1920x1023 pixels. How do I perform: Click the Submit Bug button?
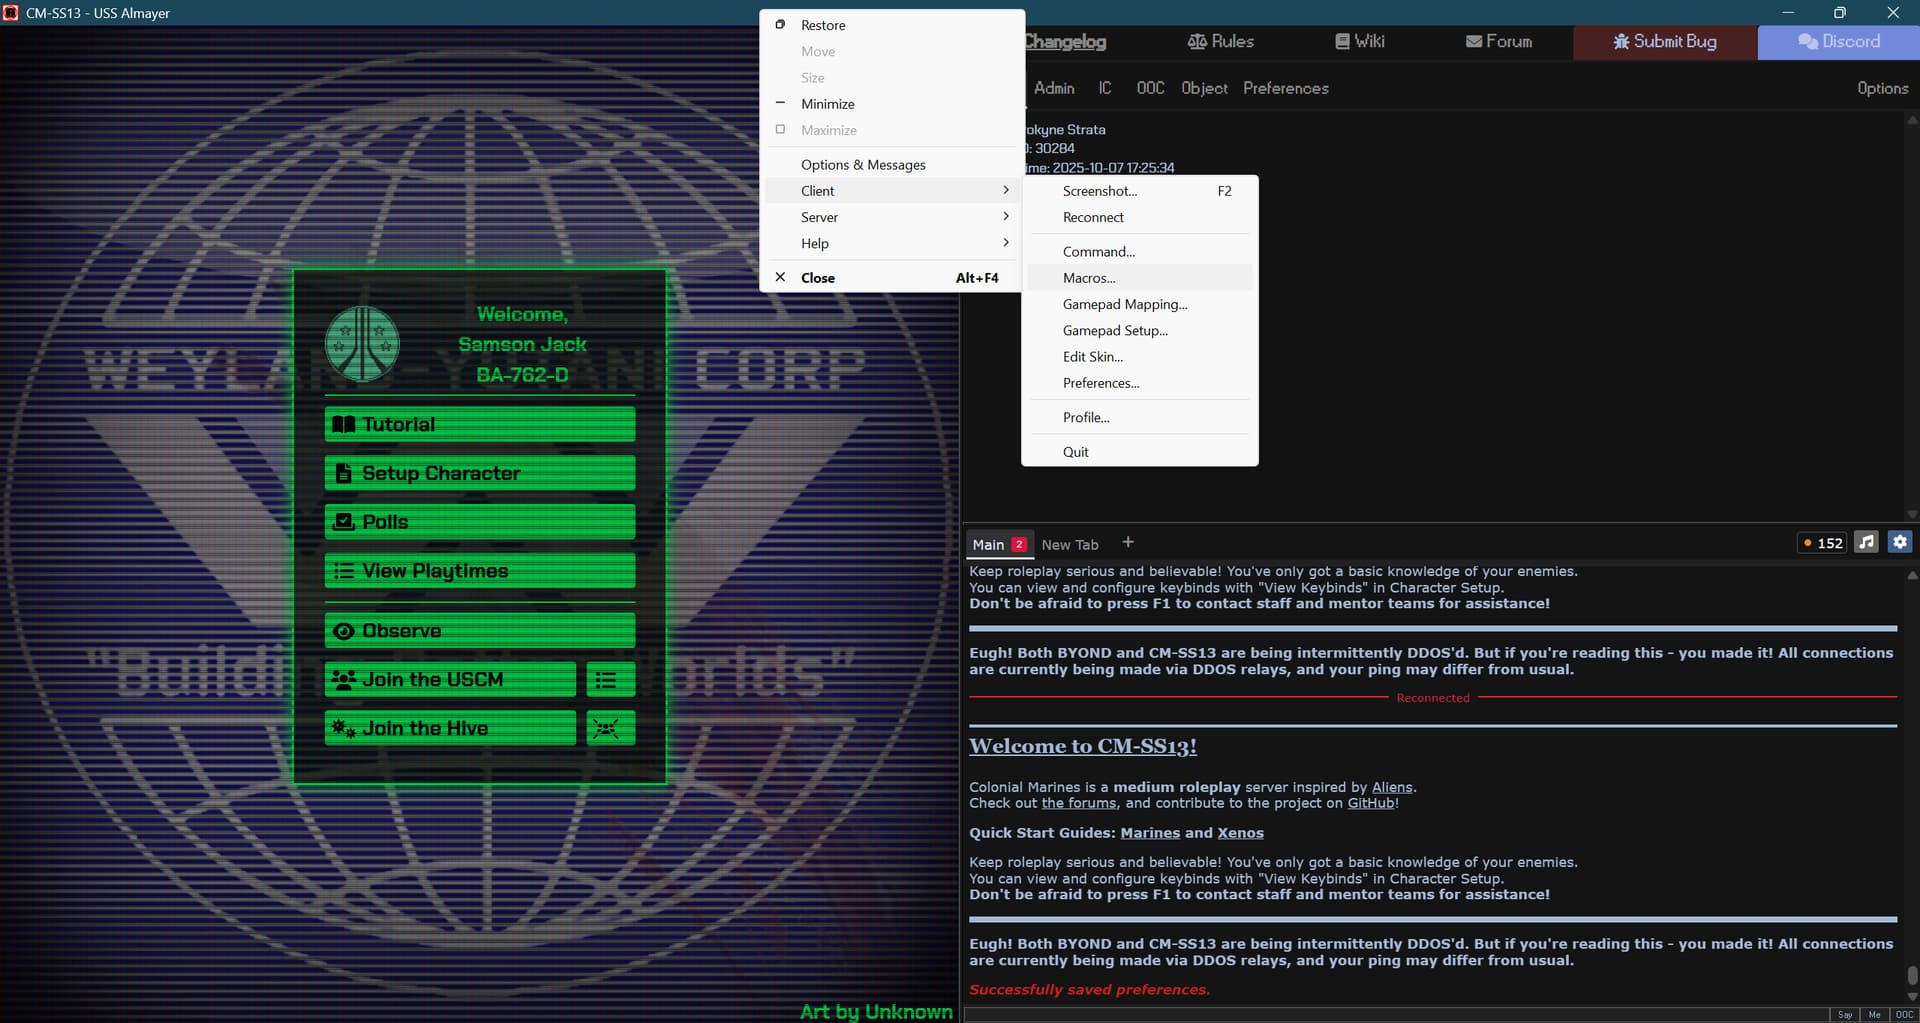click(1665, 42)
